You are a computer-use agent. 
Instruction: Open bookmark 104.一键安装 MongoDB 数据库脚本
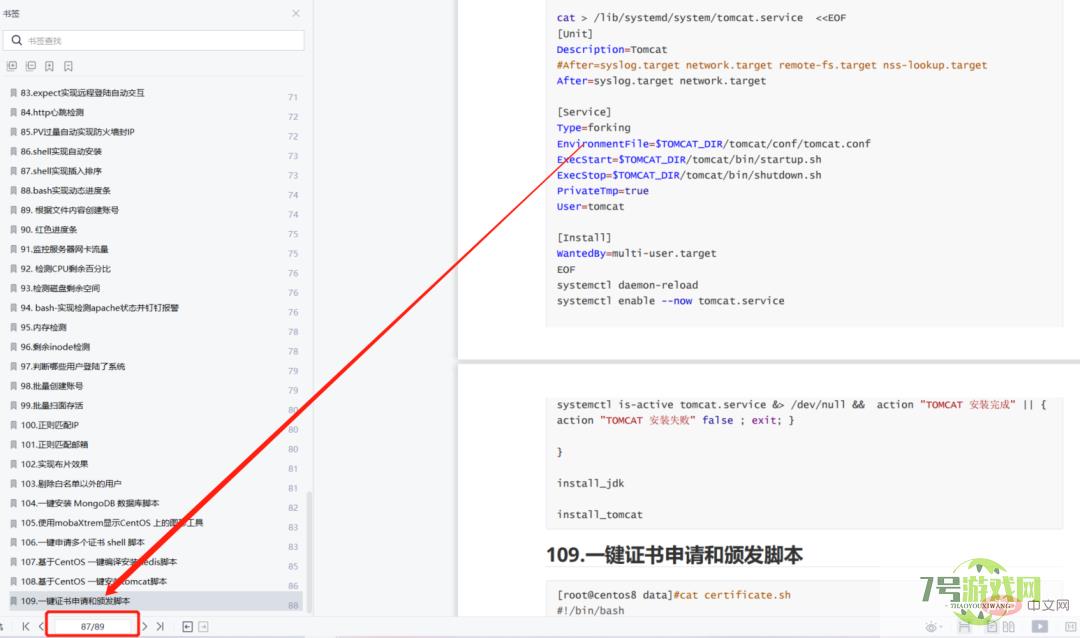(90, 504)
